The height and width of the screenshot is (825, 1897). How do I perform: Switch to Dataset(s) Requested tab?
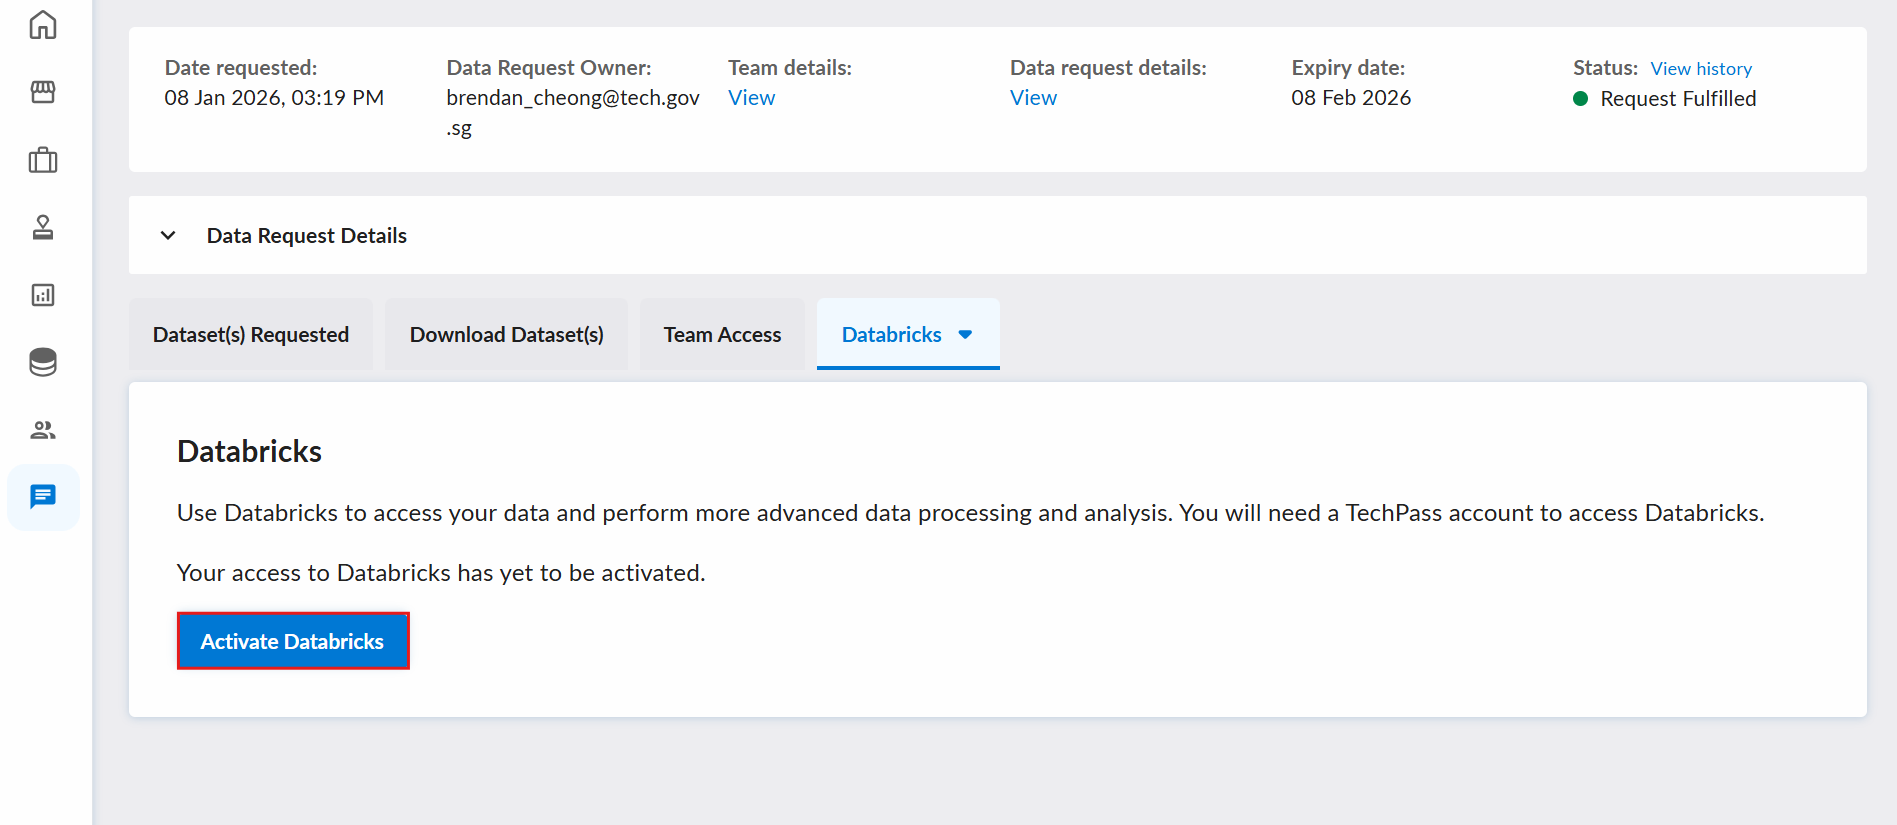pyautogui.click(x=251, y=334)
